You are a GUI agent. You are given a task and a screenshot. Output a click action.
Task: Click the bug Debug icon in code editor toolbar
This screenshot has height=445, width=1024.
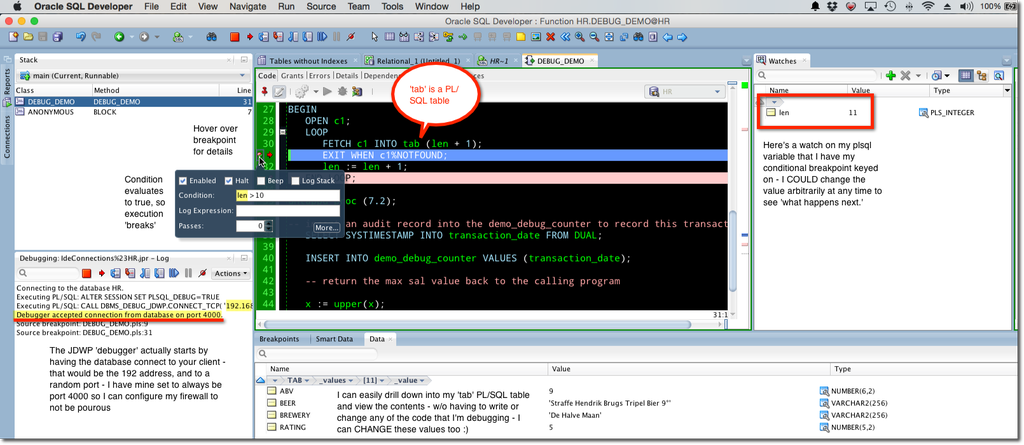click(343, 91)
